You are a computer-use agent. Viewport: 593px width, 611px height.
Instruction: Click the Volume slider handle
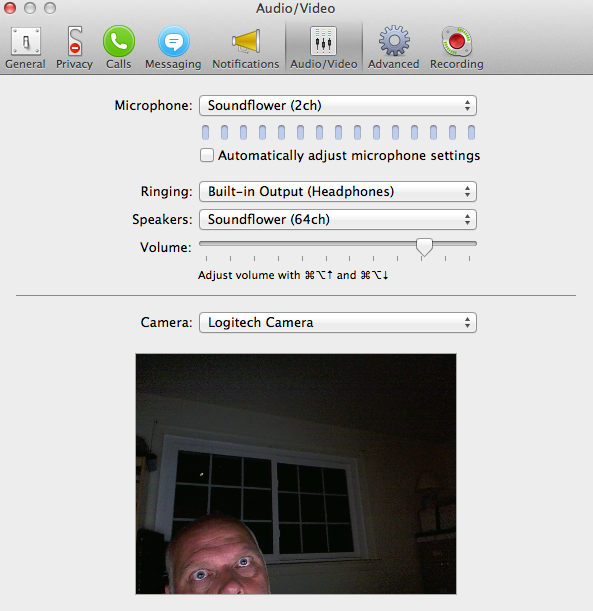[424, 247]
